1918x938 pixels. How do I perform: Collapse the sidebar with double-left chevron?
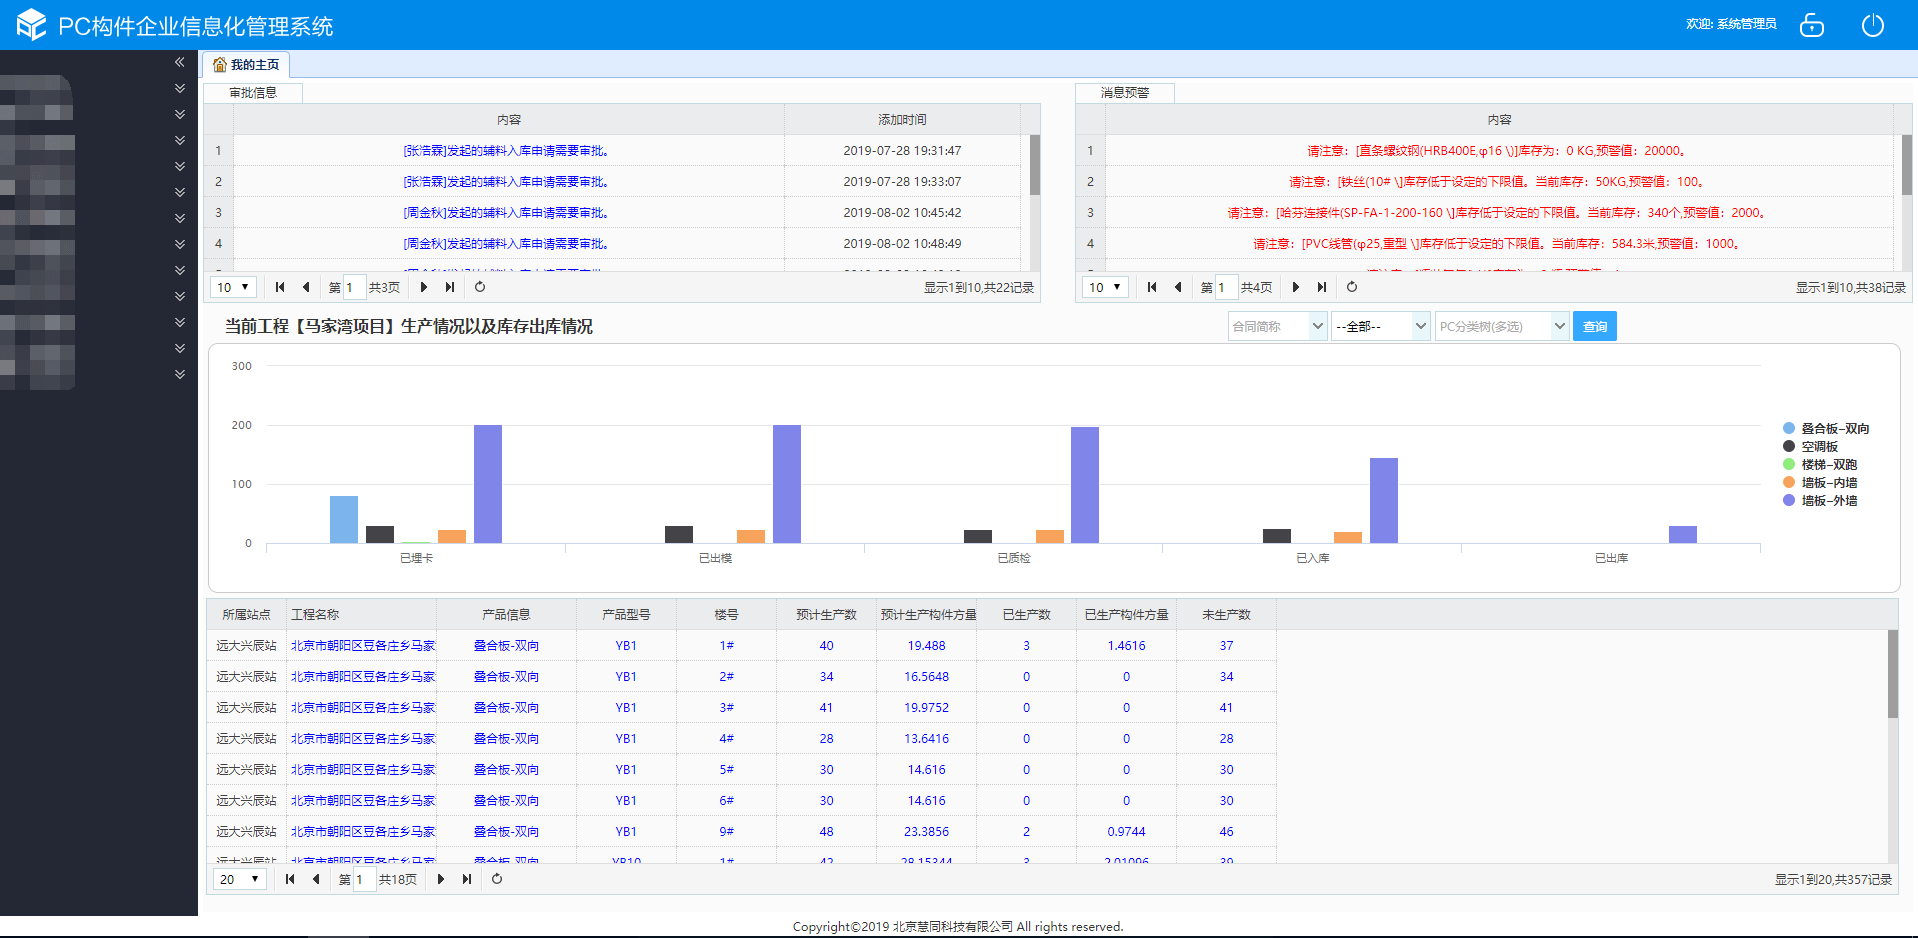point(180,62)
